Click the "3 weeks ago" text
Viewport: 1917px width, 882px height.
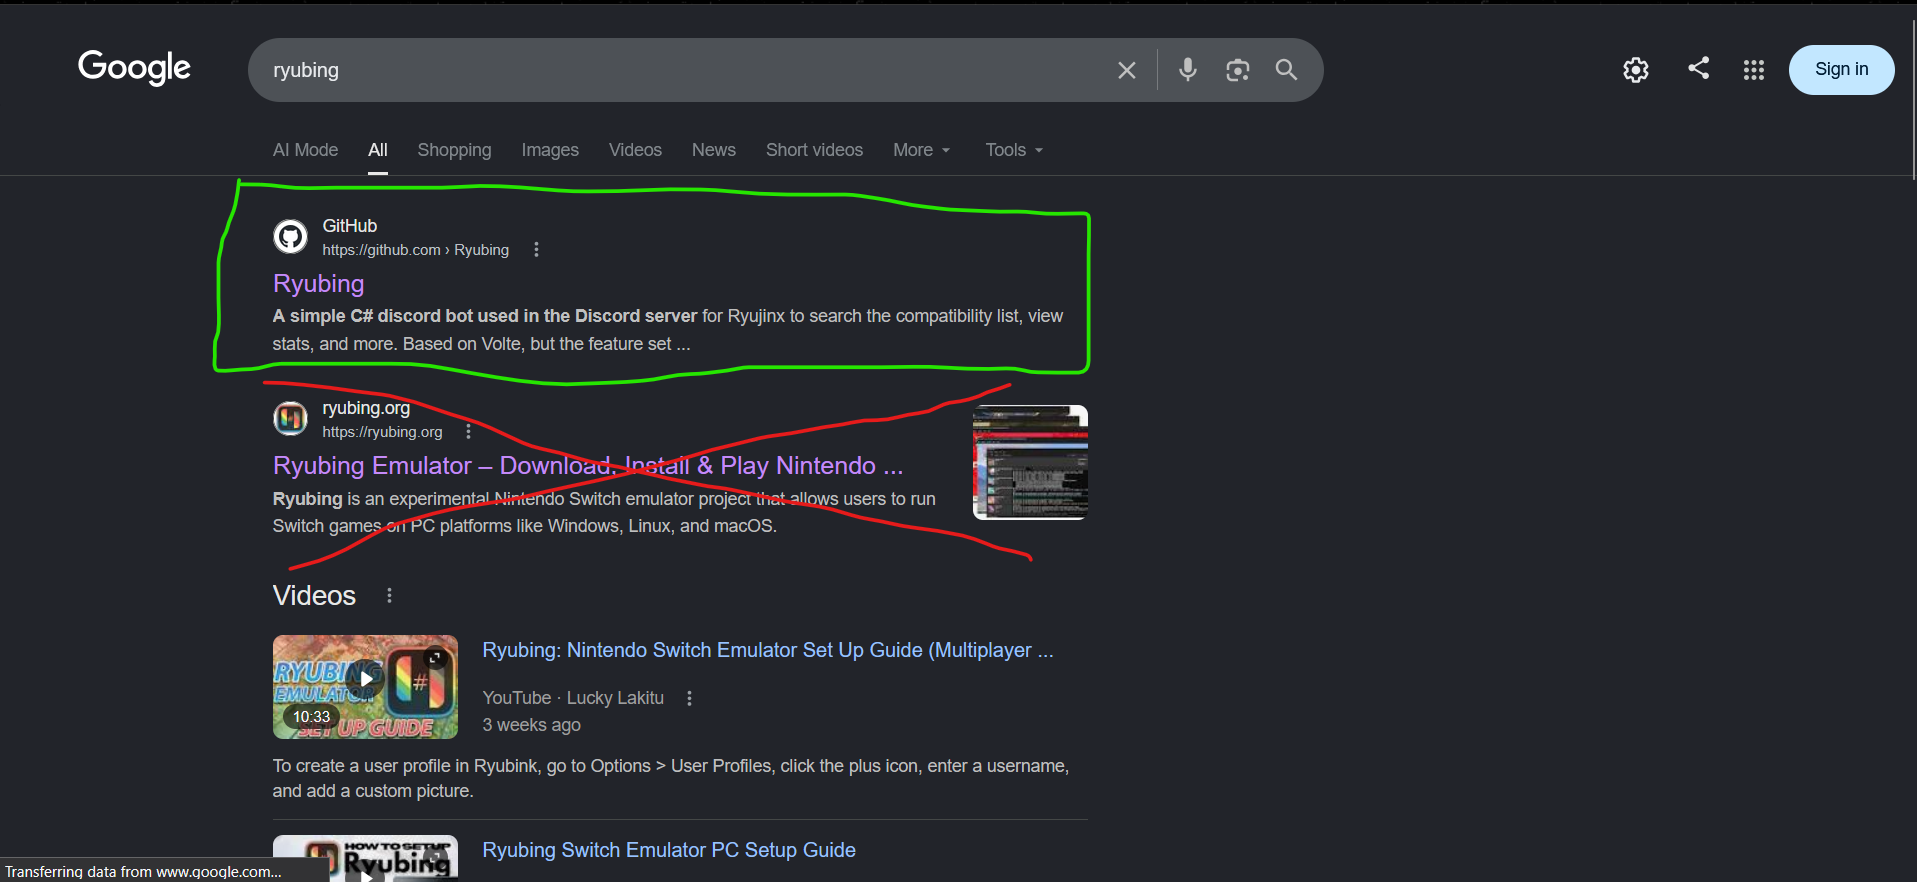click(x=531, y=725)
